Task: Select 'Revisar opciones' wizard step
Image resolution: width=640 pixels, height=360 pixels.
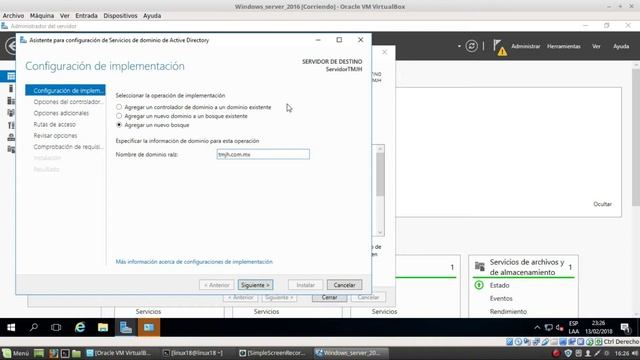Action: (x=56, y=136)
